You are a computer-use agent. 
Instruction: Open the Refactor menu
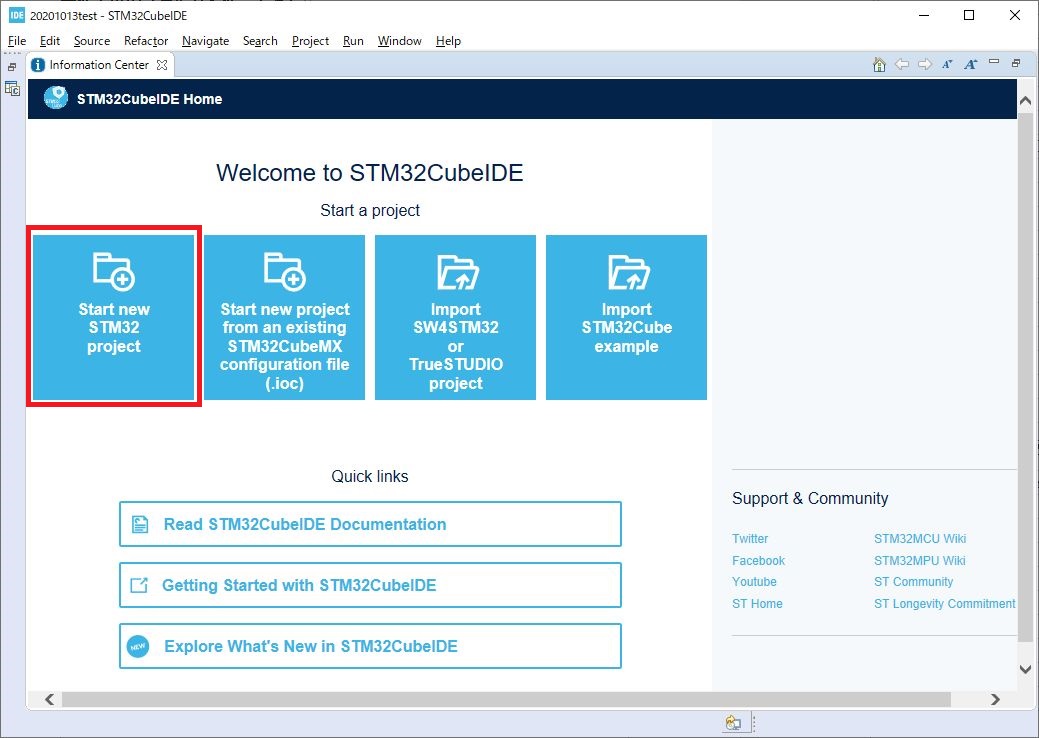[146, 41]
